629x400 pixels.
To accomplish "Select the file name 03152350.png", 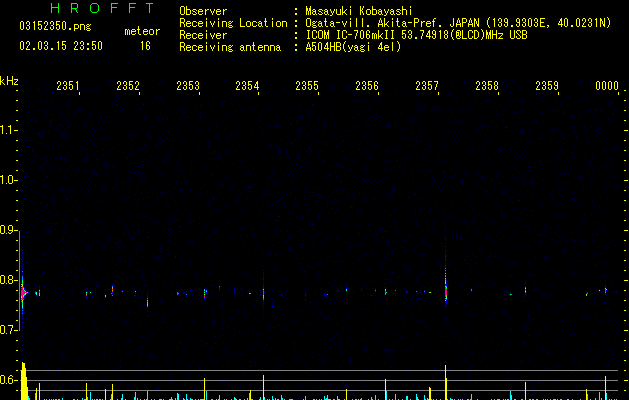I will coord(55,27).
